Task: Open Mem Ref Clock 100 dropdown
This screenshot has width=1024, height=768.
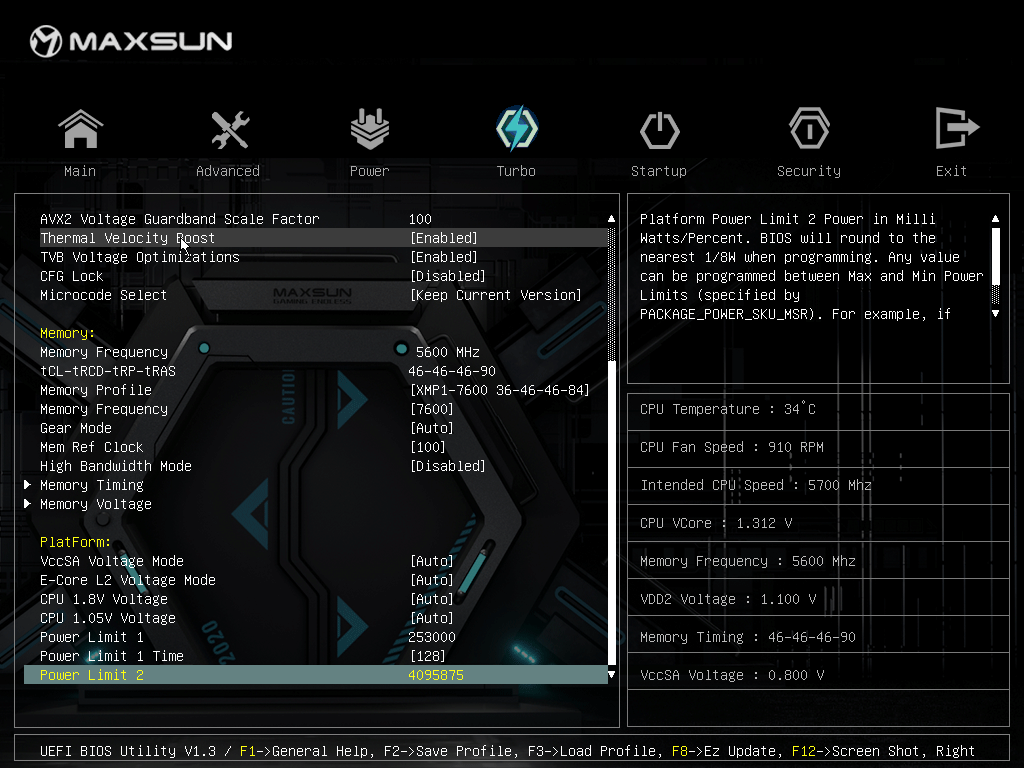Action: click(x=427, y=447)
